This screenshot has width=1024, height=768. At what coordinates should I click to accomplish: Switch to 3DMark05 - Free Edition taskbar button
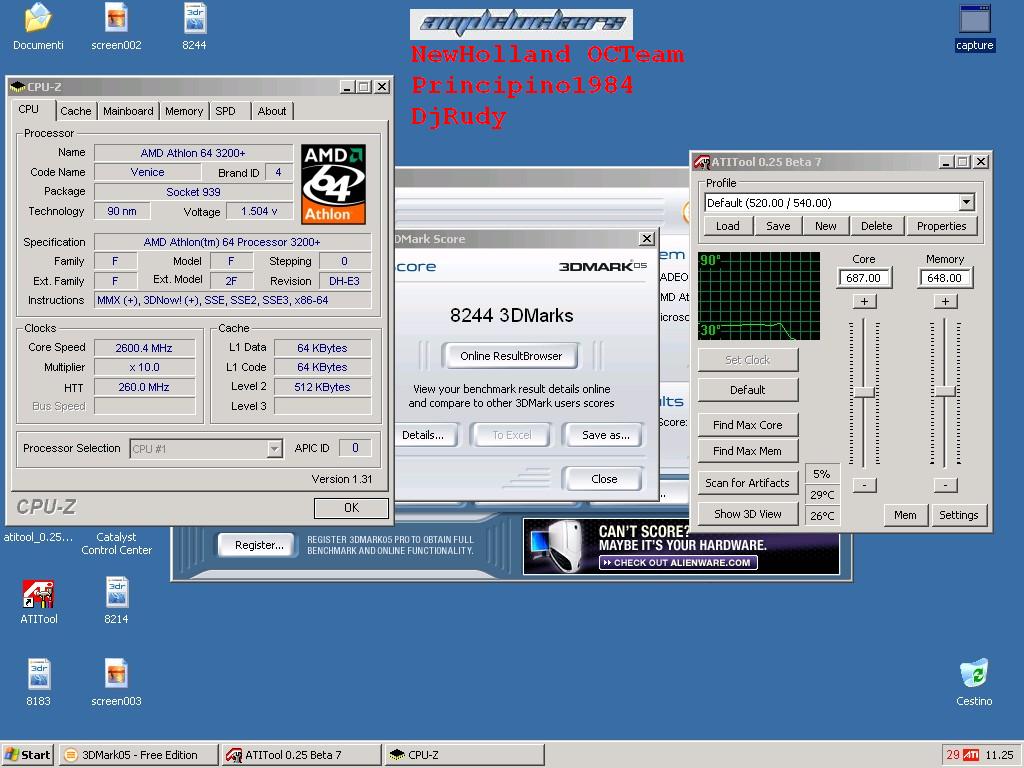click(x=138, y=755)
